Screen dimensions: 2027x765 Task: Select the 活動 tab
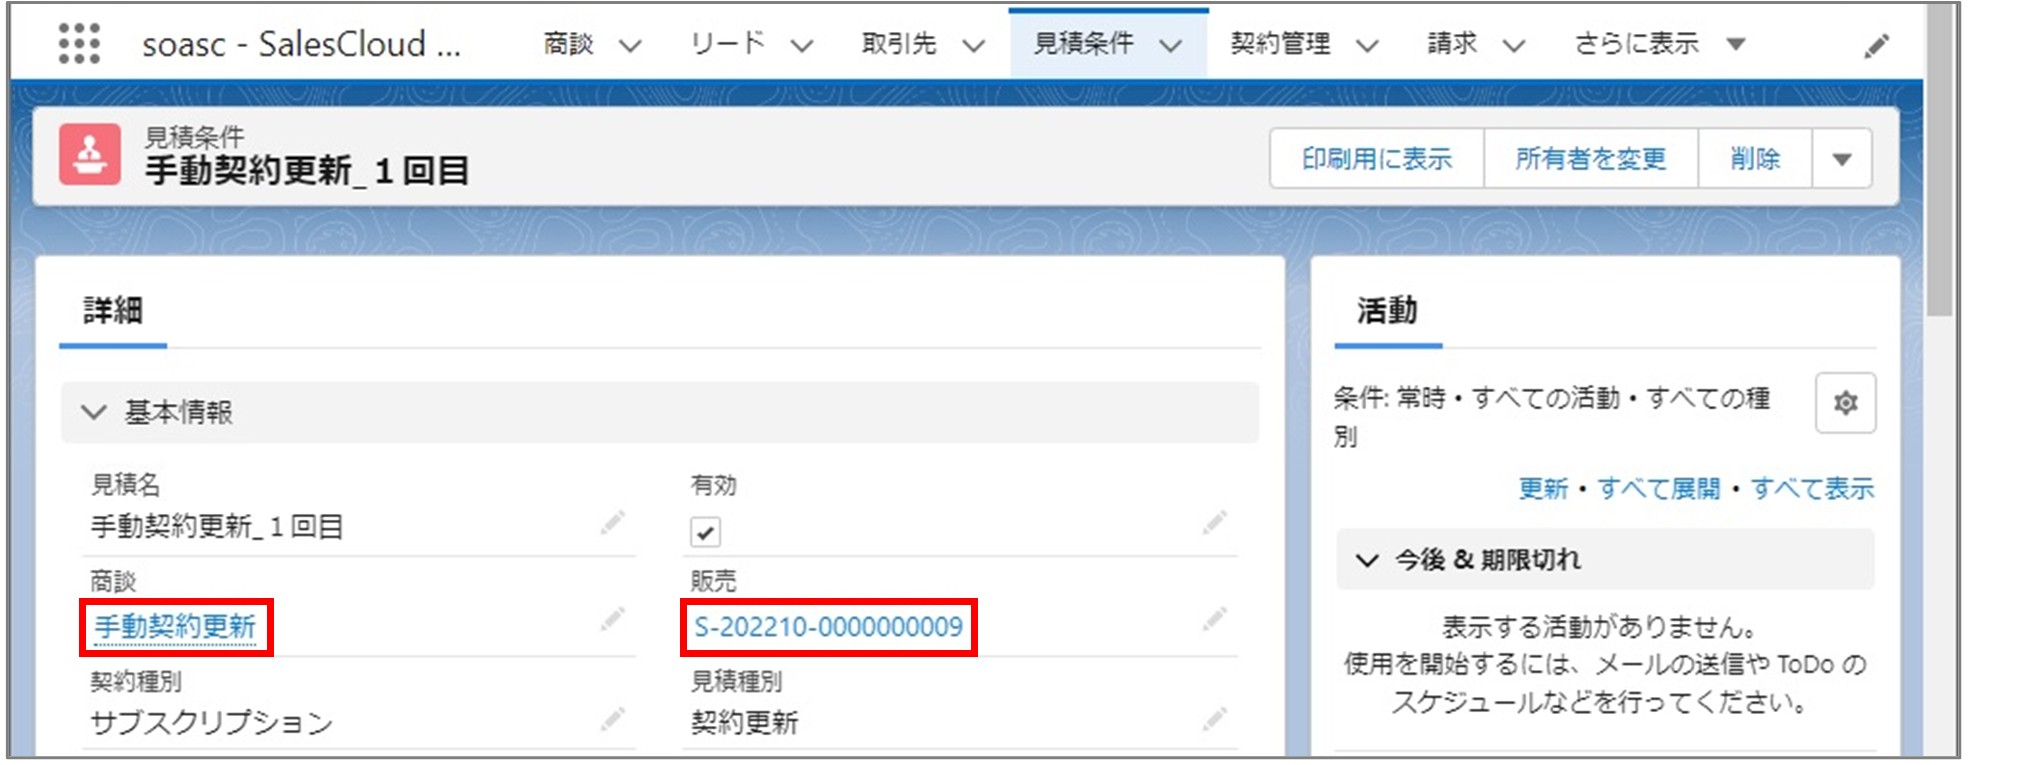[x=1388, y=311]
